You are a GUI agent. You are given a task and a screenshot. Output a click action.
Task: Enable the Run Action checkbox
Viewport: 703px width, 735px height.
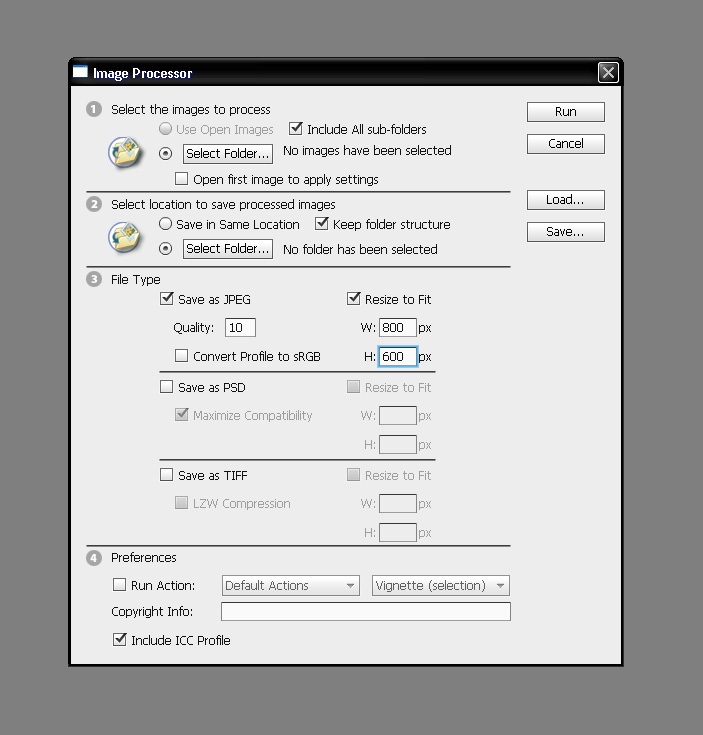[x=120, y=585]
